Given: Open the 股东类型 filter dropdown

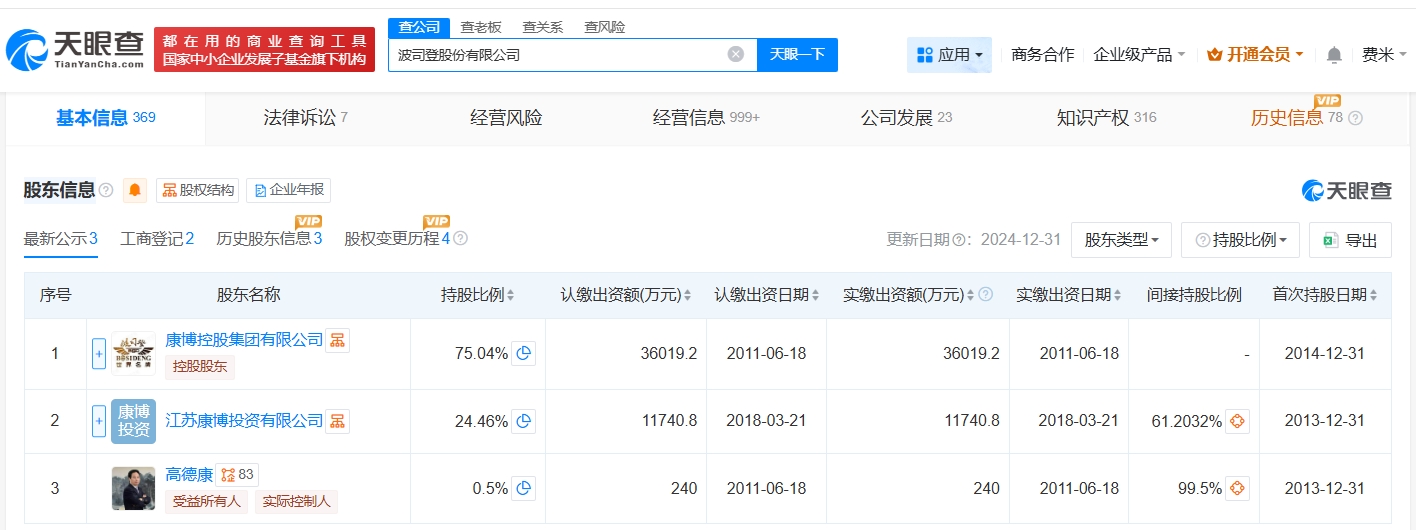Looking at the screenshot, I should coord(1121,240).
